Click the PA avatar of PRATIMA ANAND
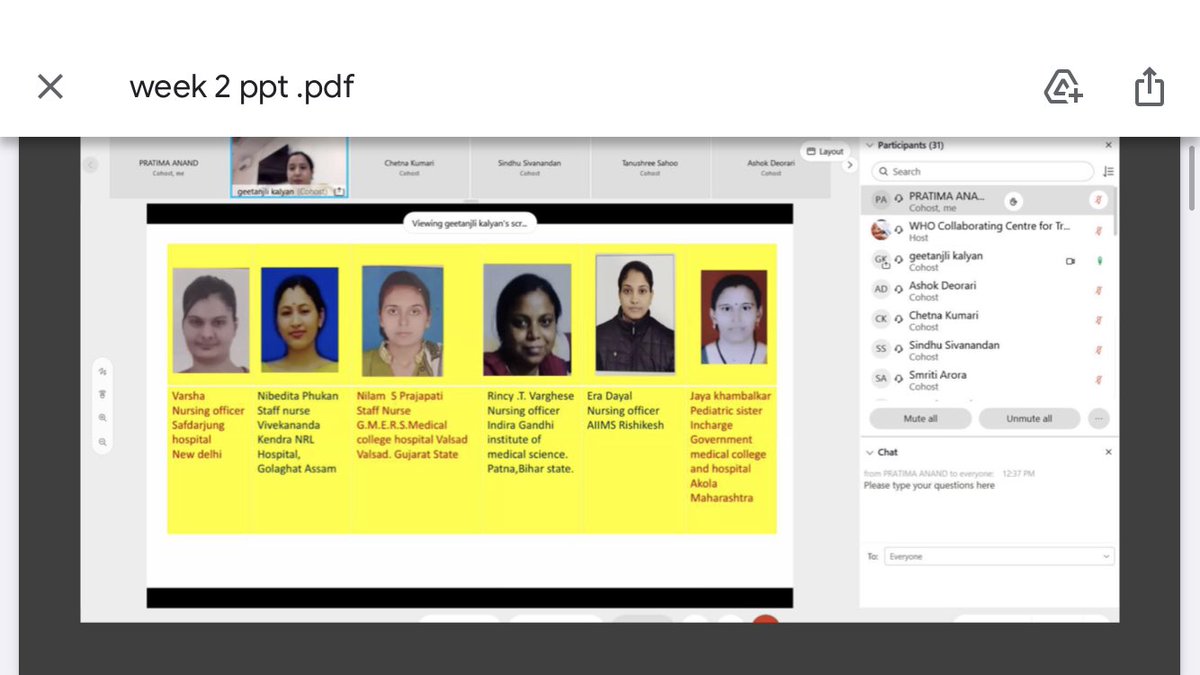1200x675 pixels. (x=880, y=200)
